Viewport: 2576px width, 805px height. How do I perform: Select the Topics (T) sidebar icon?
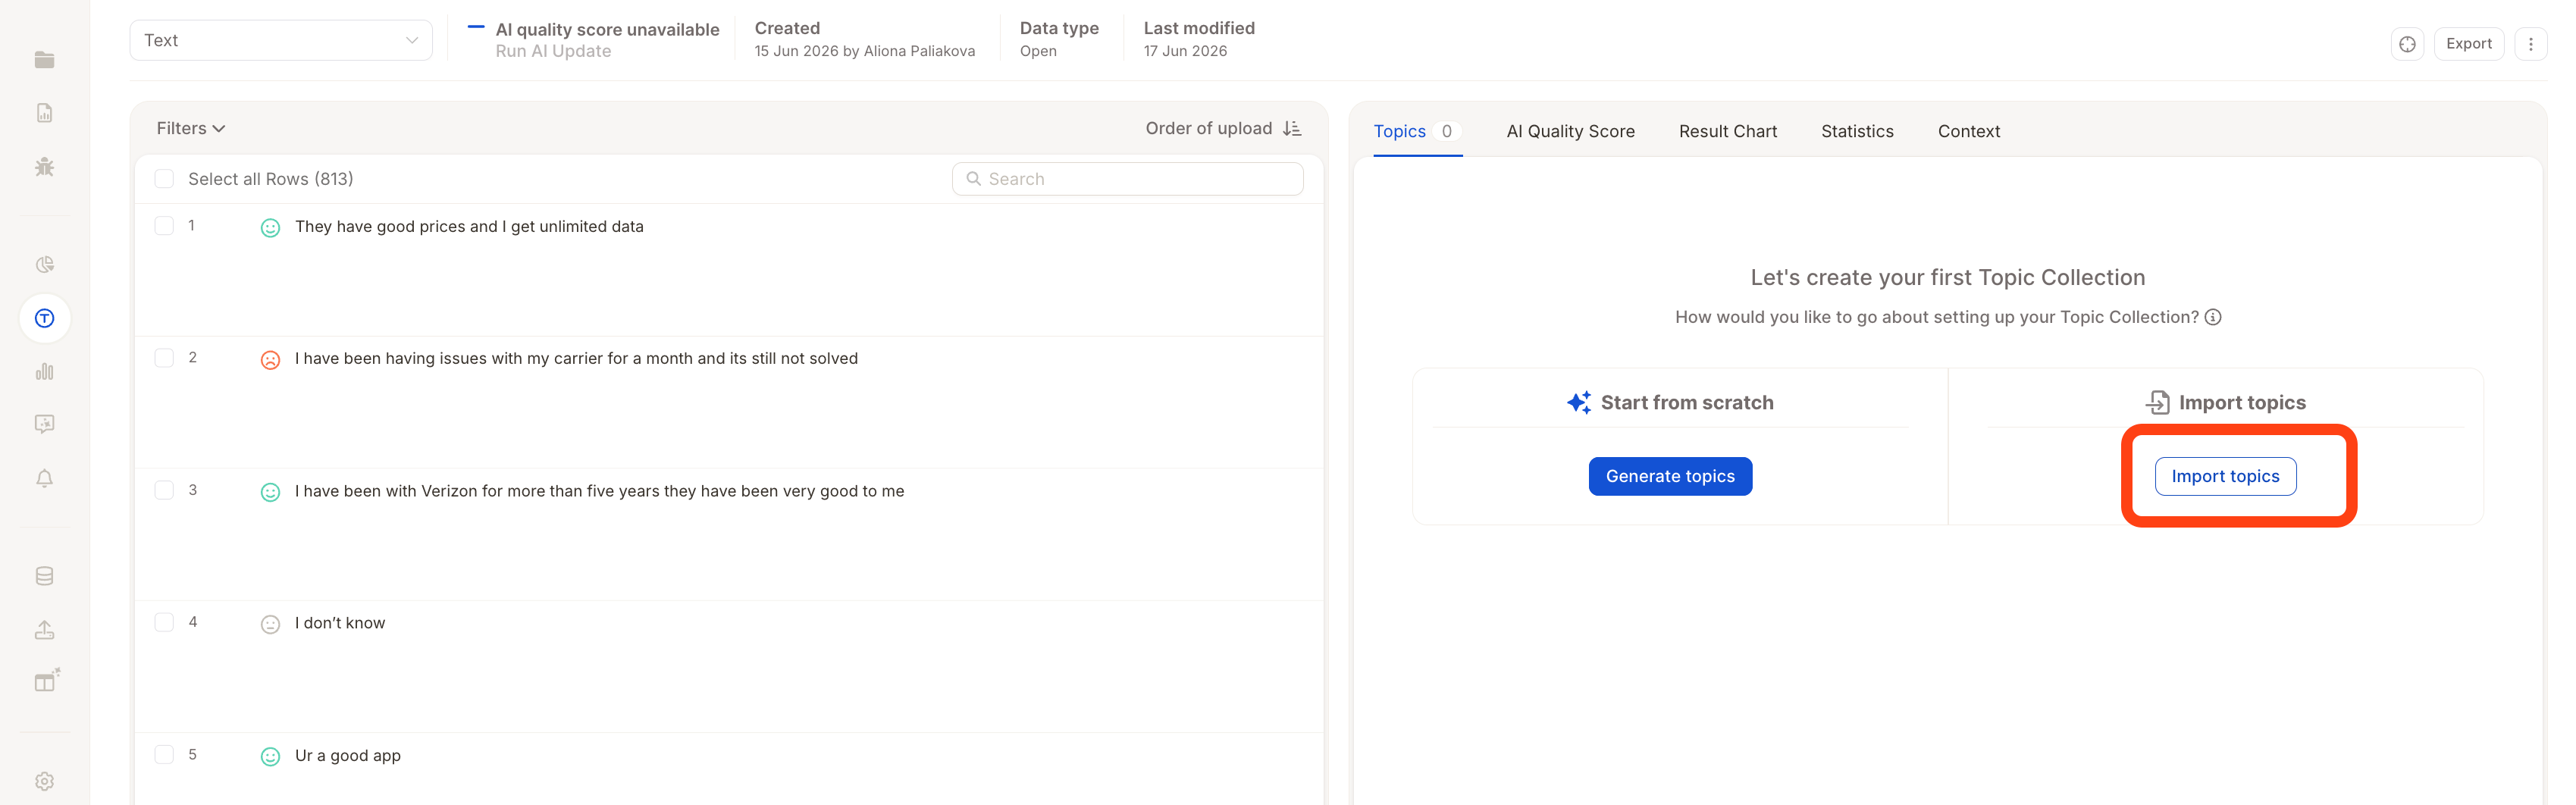pyautogui.click(x=44, y=318)
